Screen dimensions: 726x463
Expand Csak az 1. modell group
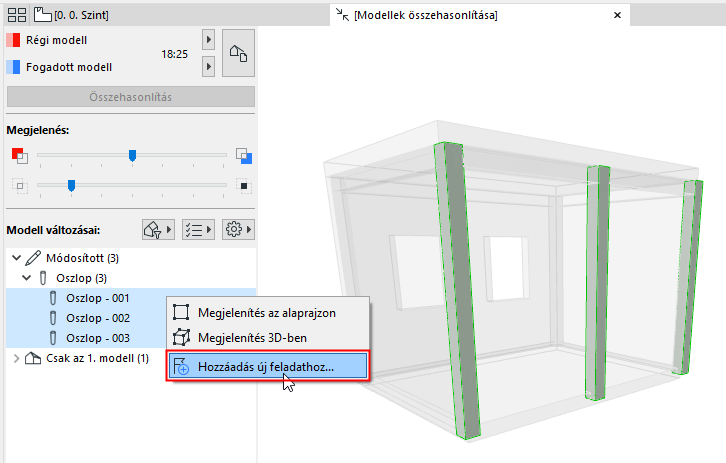[16, 358]
